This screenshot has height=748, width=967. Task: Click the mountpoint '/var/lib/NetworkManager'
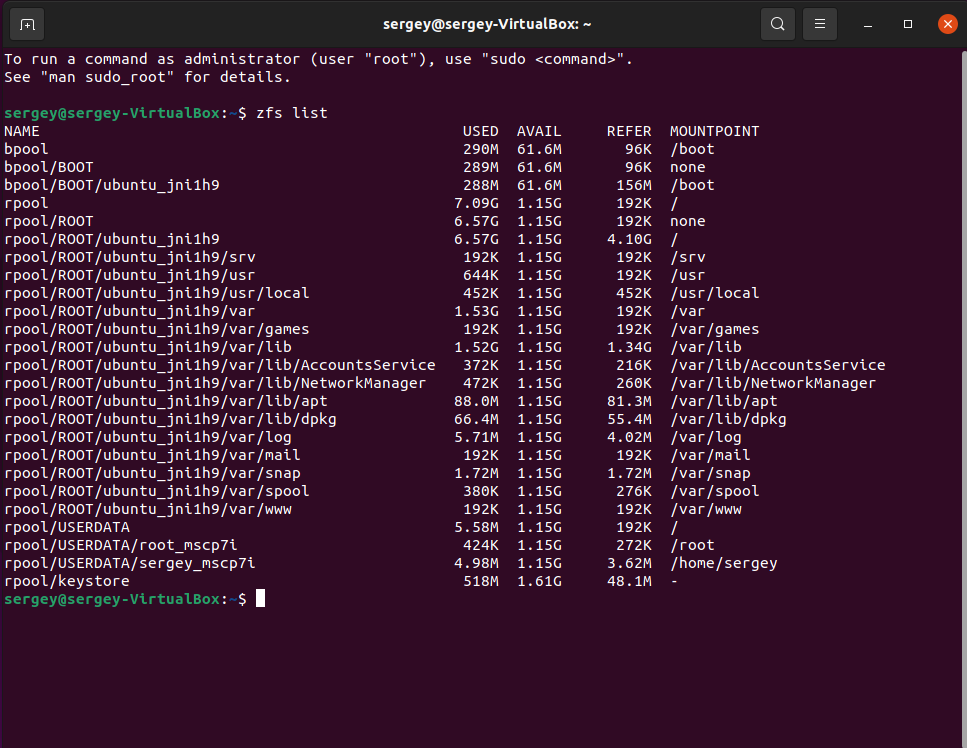(773, 383)
